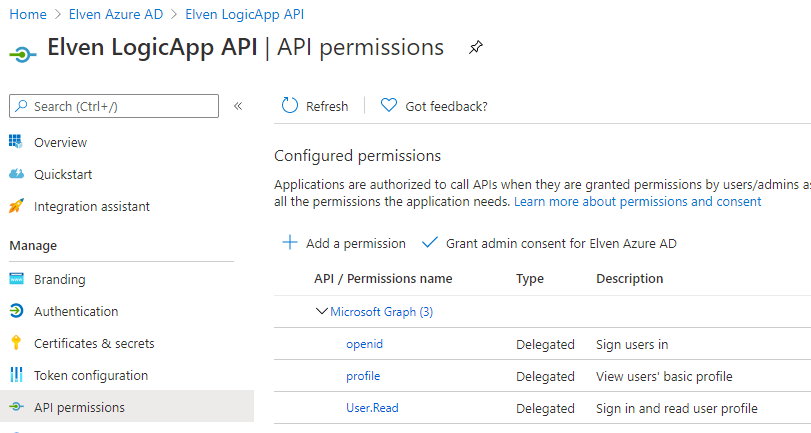
Task: Click the checkmark icon for admin consent
Action: pos(429,242)
